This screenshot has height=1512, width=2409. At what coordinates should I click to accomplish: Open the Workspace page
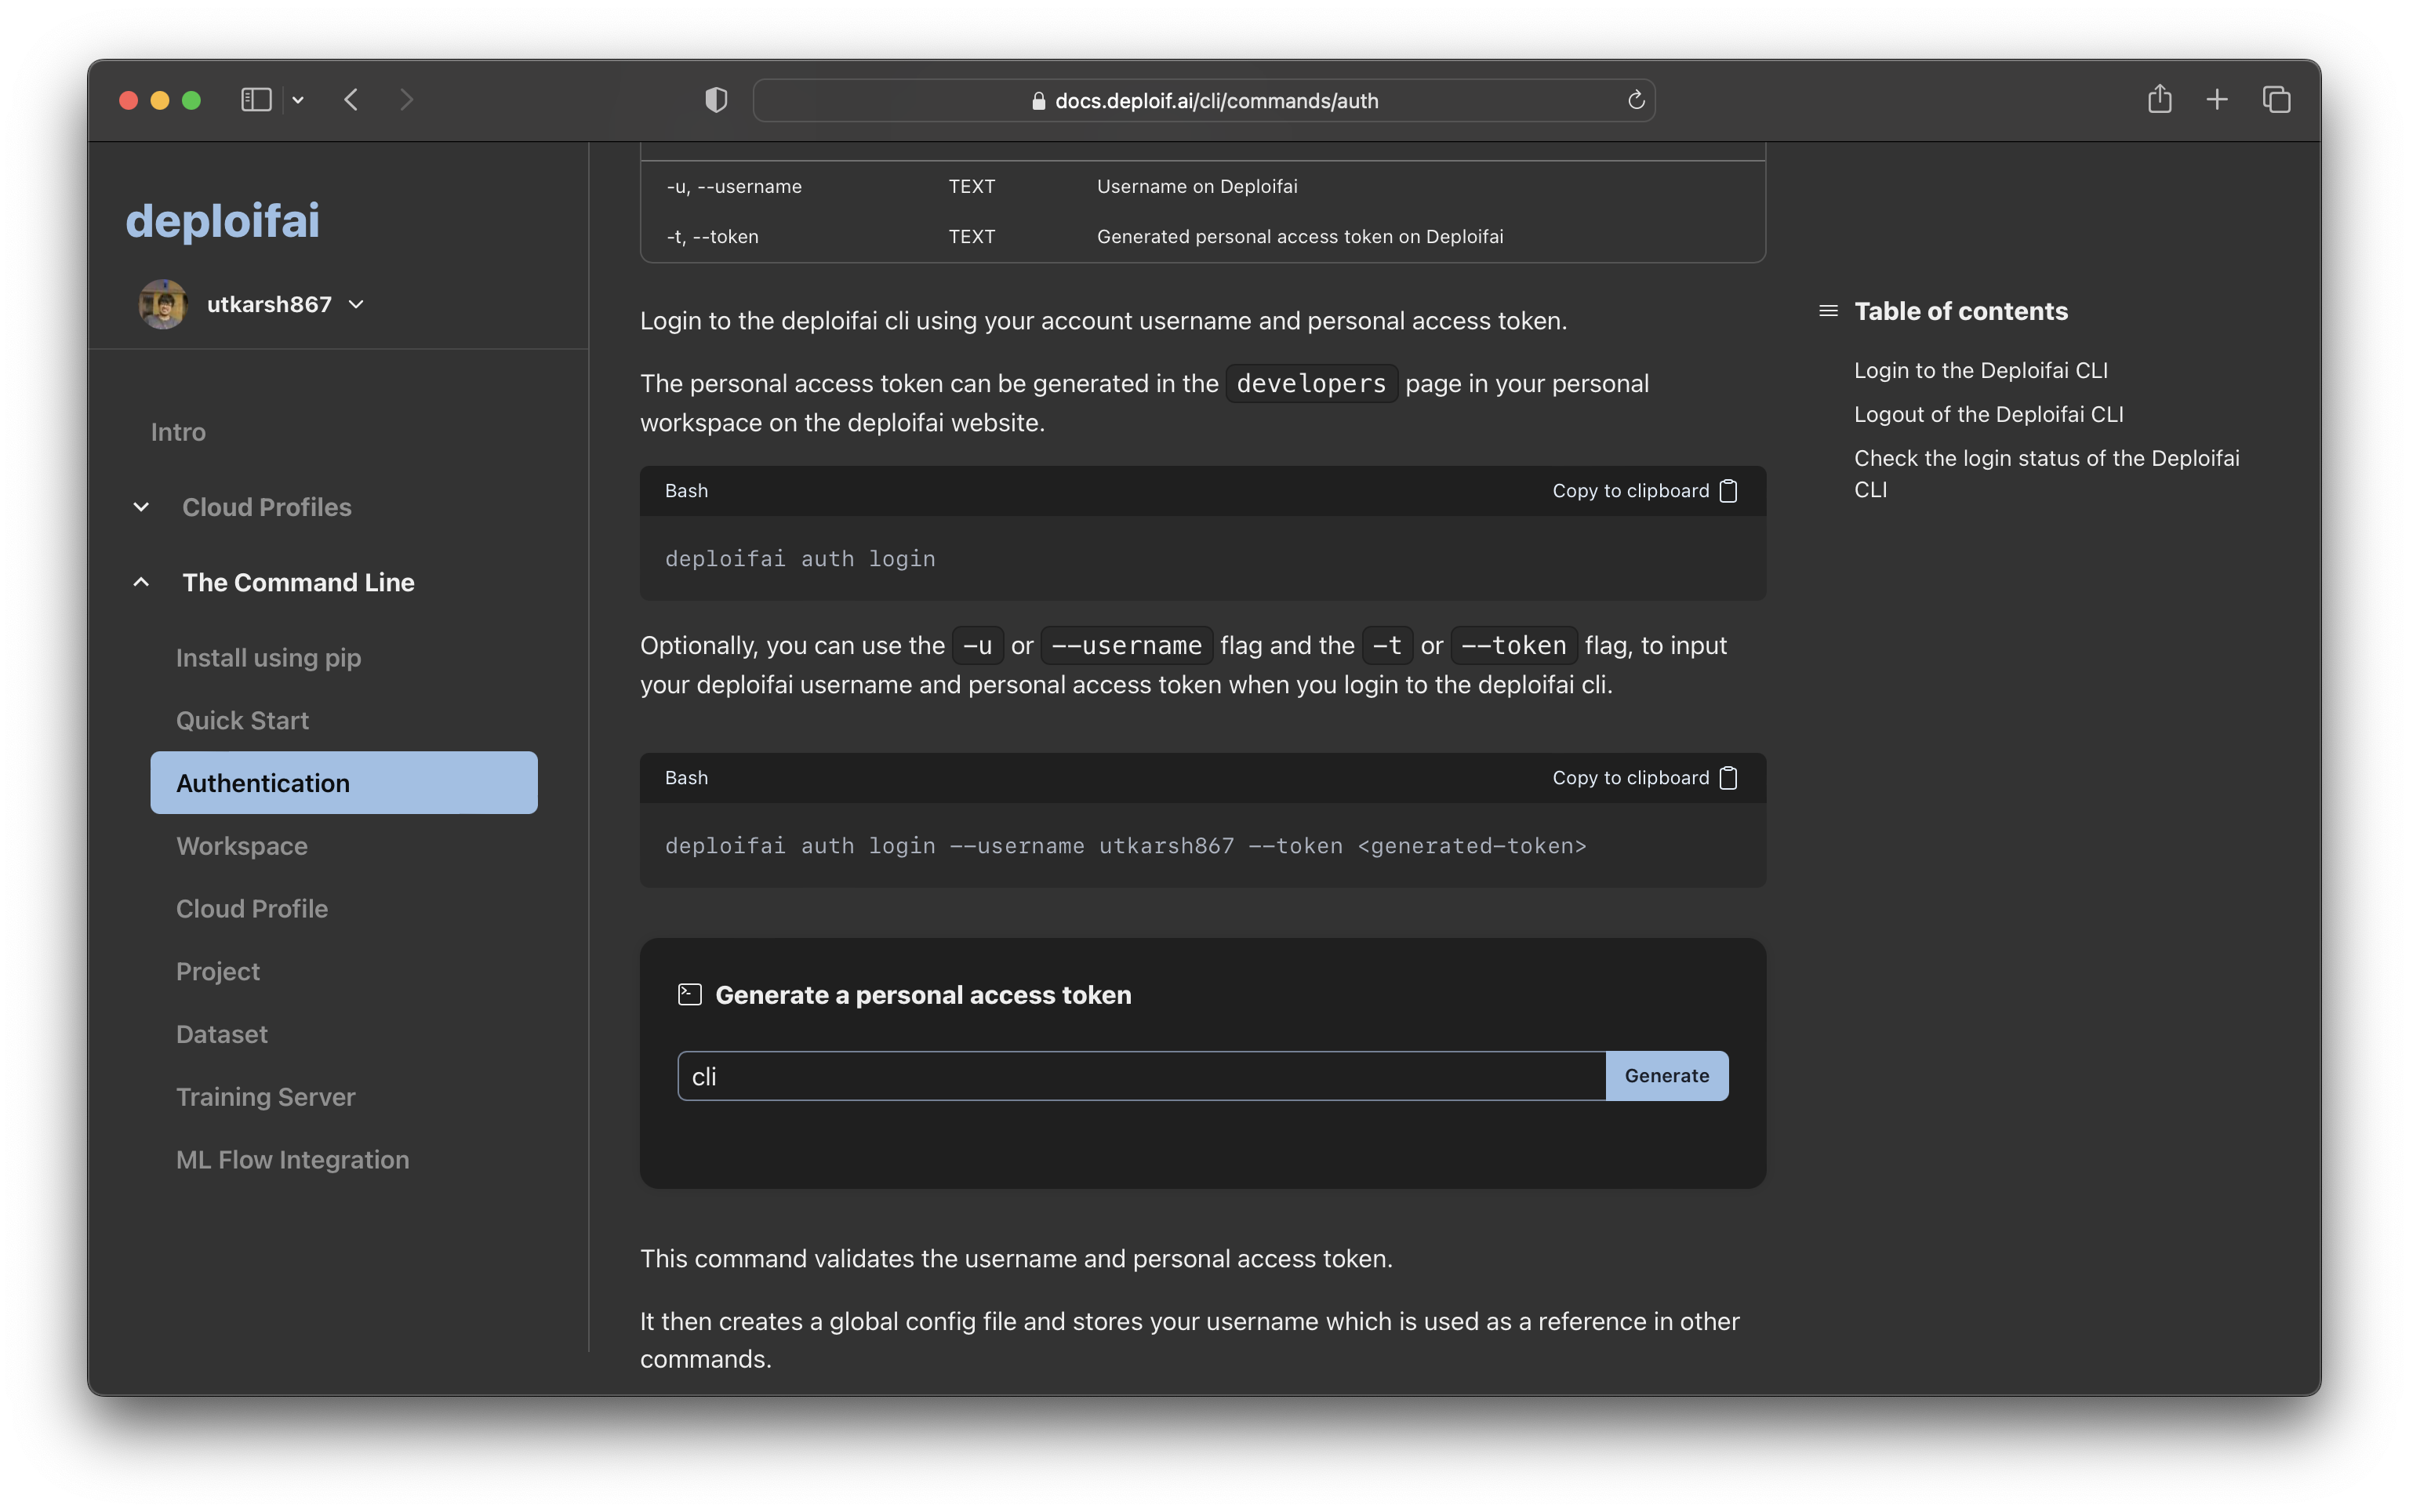242,846
